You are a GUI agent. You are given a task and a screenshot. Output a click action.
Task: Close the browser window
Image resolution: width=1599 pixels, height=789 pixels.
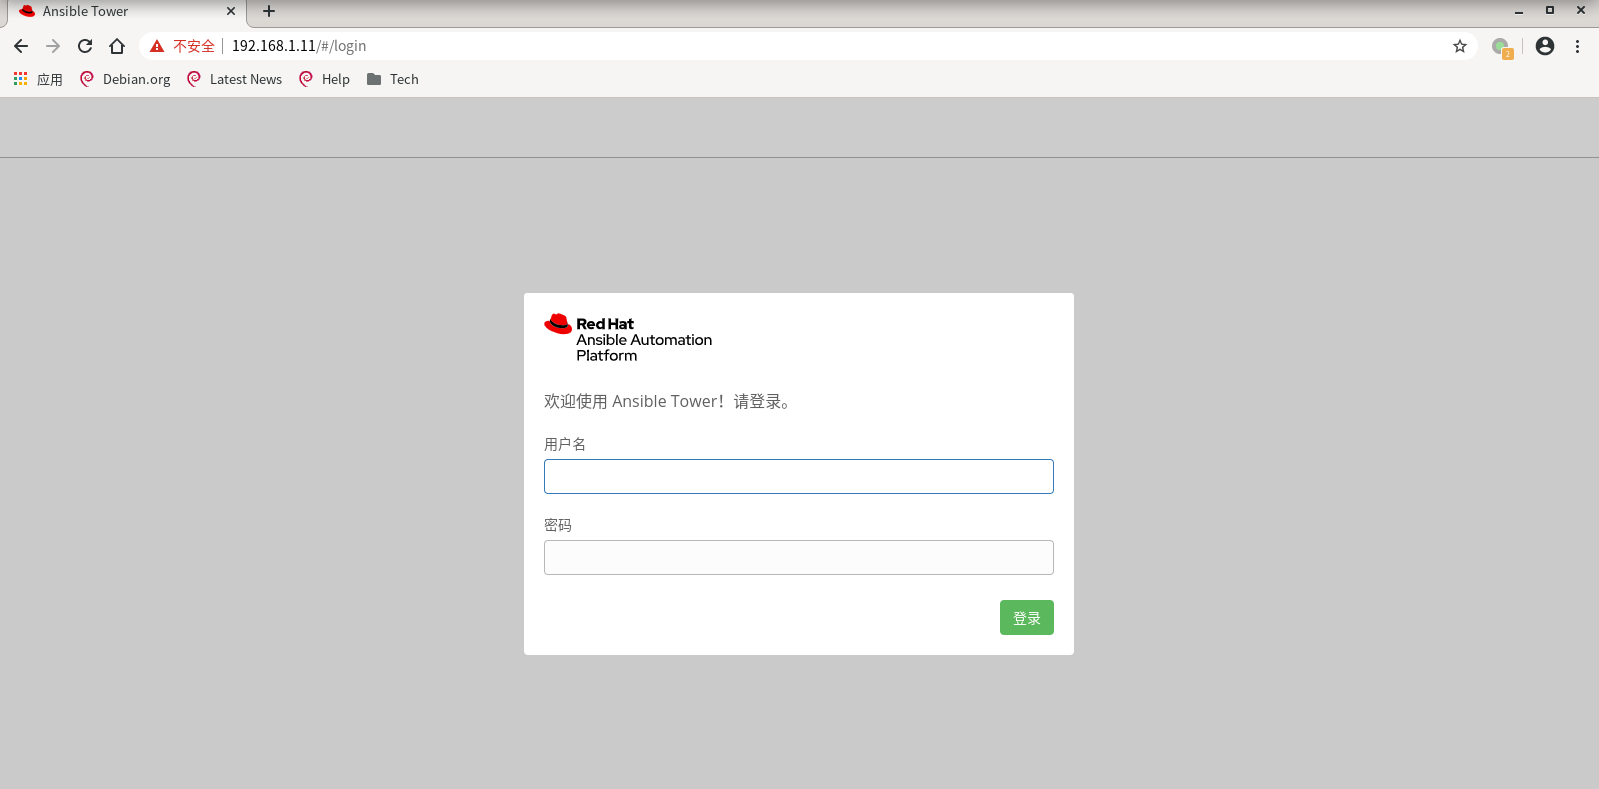coord(1581,10)
